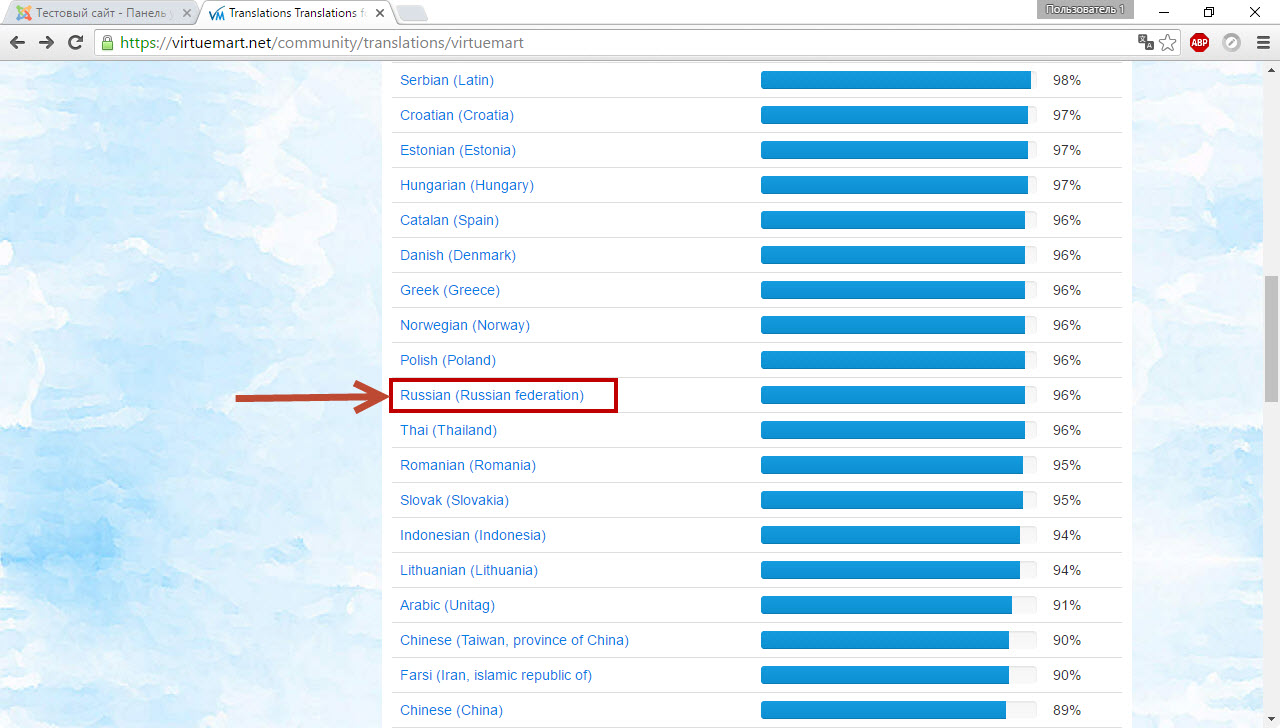Screen dimensions: 1280x728
Task: Click the browser forward arrow
Action: coord(46,43)
